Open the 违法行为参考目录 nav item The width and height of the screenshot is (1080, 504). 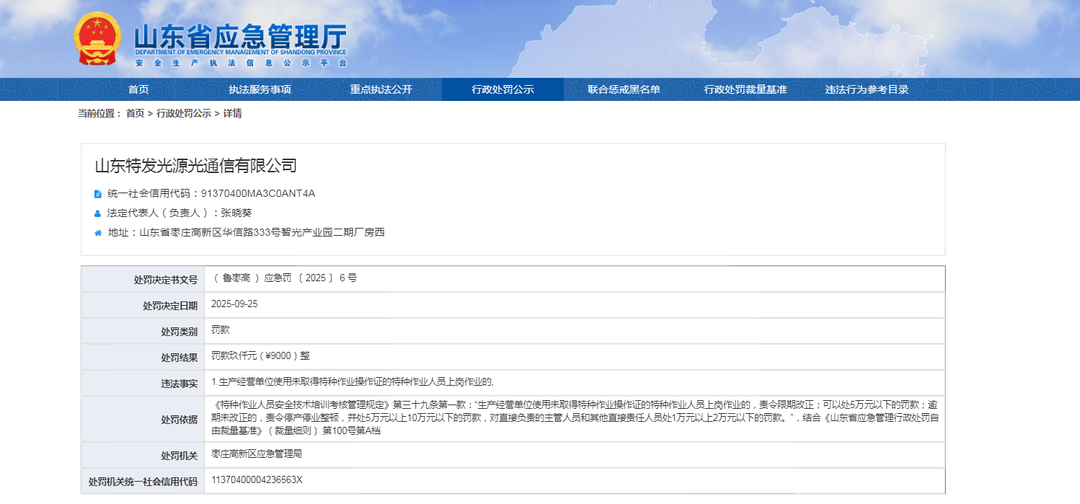tap(866, 90)
